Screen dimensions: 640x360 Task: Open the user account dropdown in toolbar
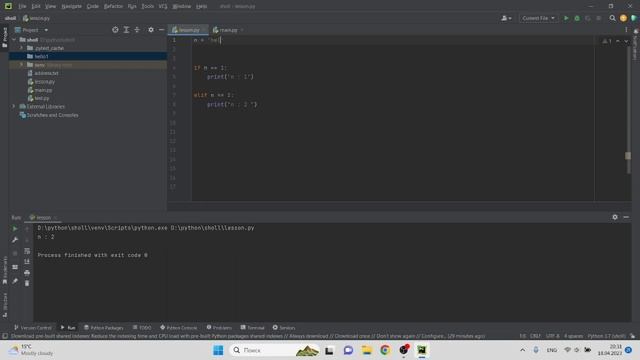[x=506, y=18]
